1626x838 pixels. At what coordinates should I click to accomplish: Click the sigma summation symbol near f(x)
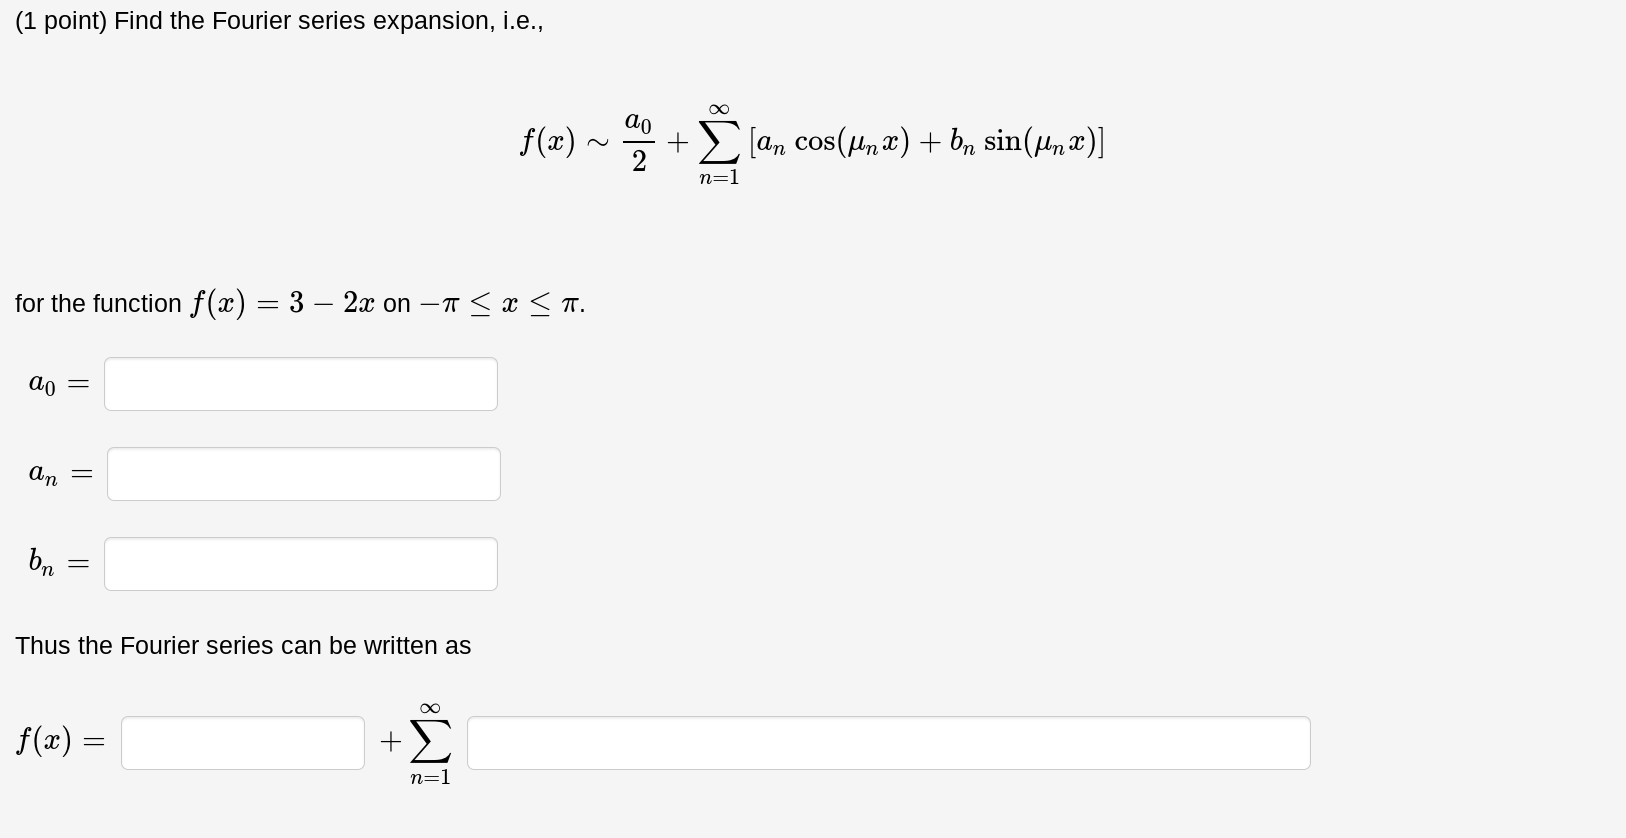coord(429,742)
